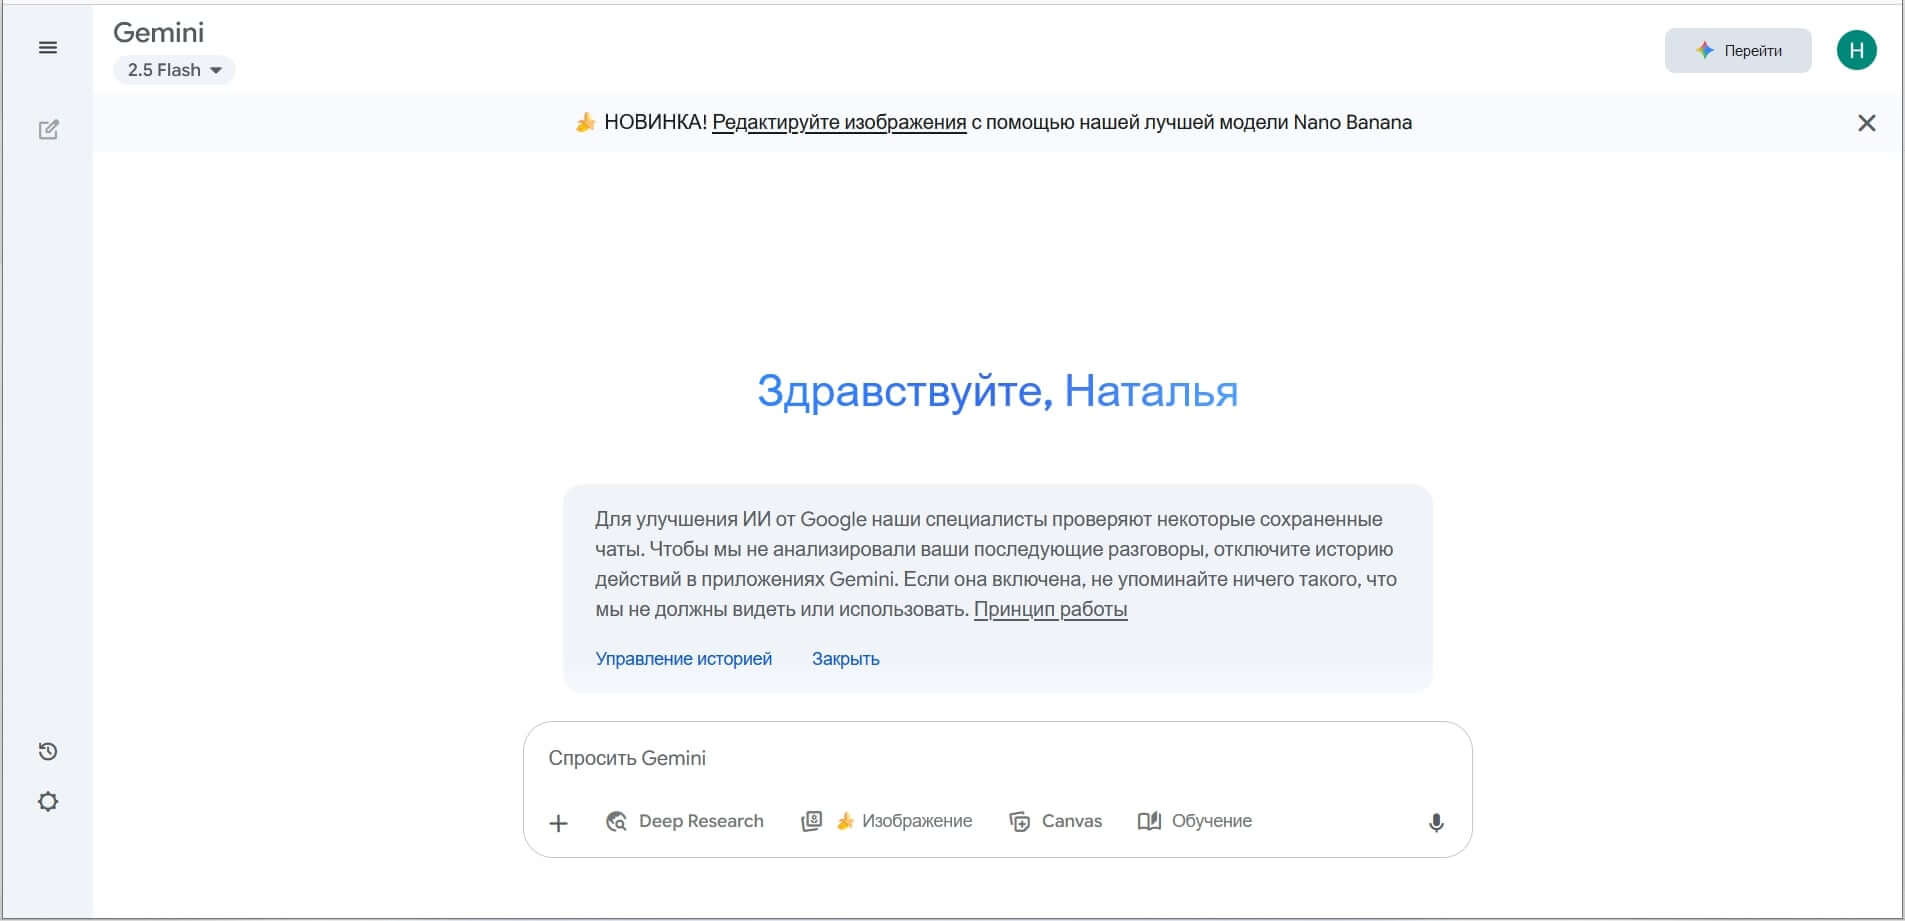Click the Изображение picture icon
This screenshot has width=1905, height=921.
[x=812, y=821]
